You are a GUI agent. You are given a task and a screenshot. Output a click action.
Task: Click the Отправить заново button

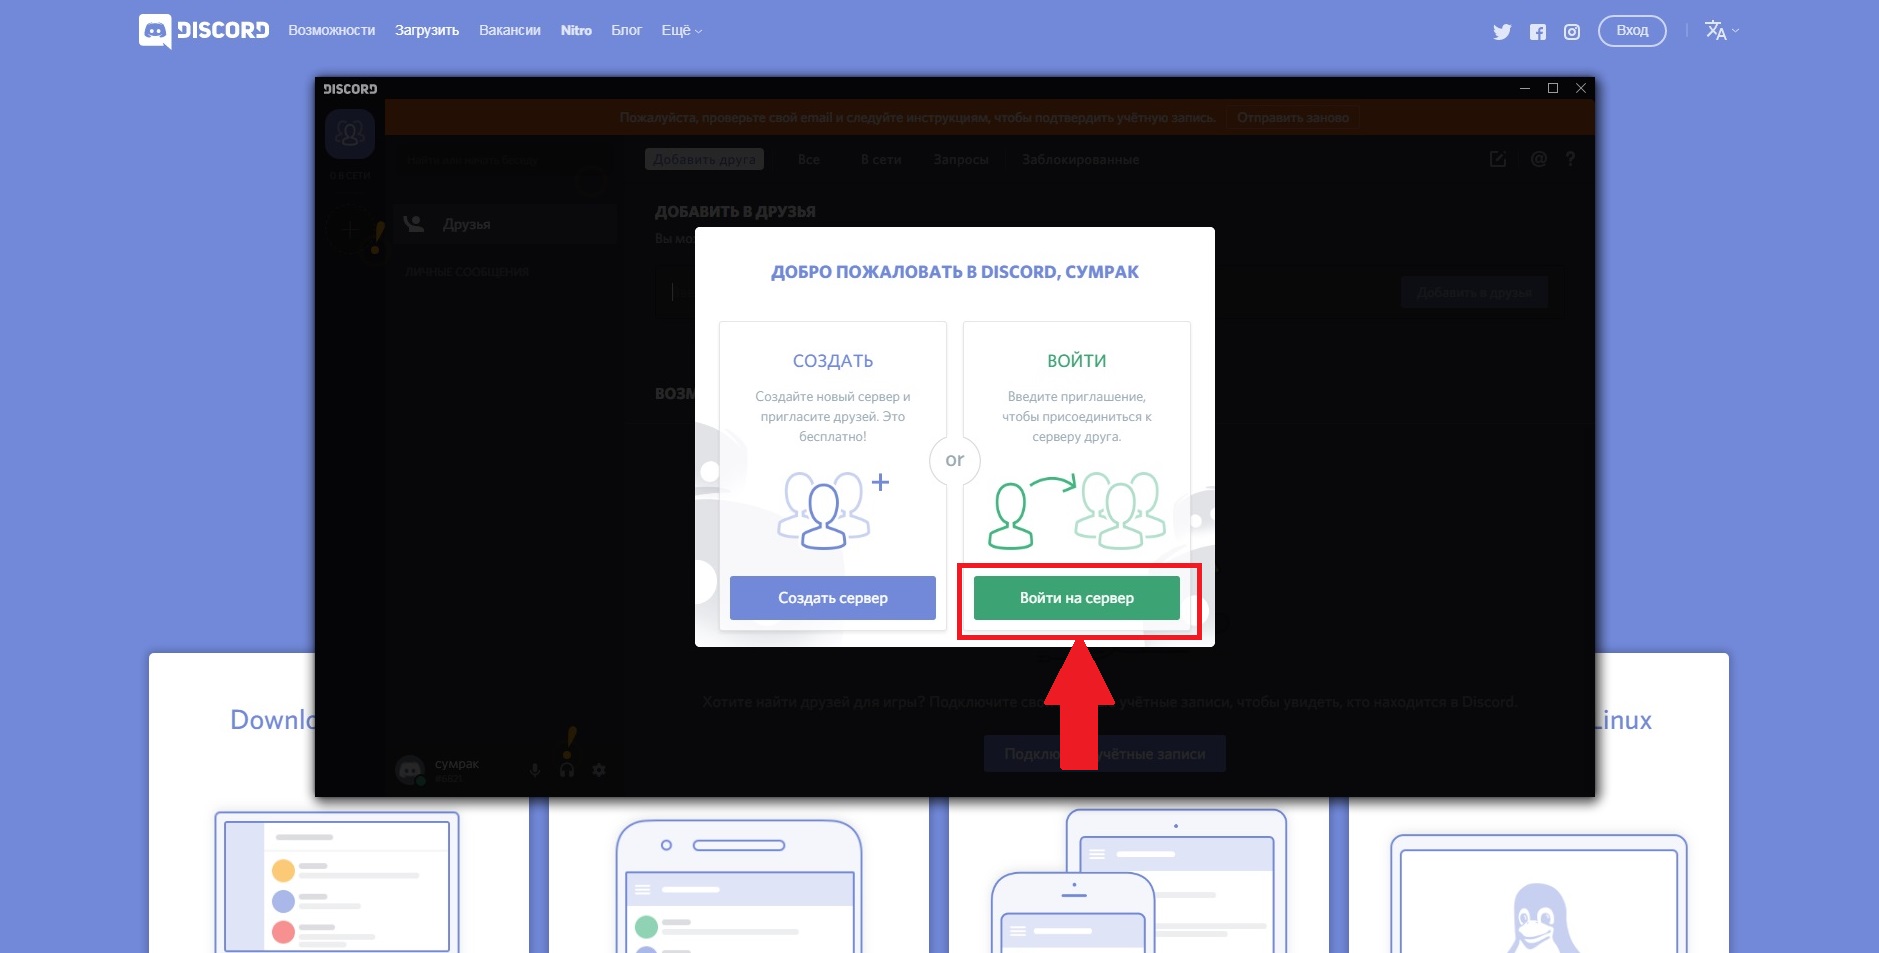coord(1293,117)
